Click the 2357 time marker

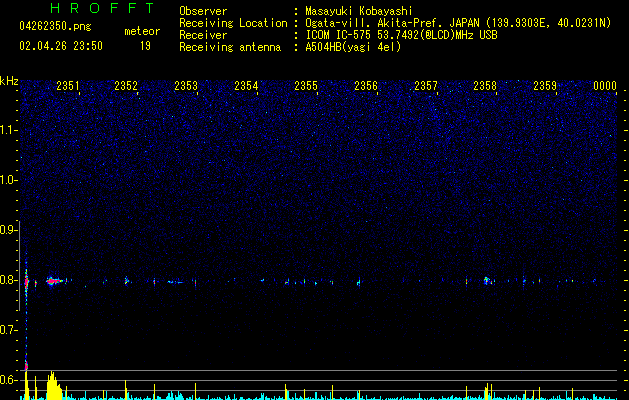click(426, 86)
